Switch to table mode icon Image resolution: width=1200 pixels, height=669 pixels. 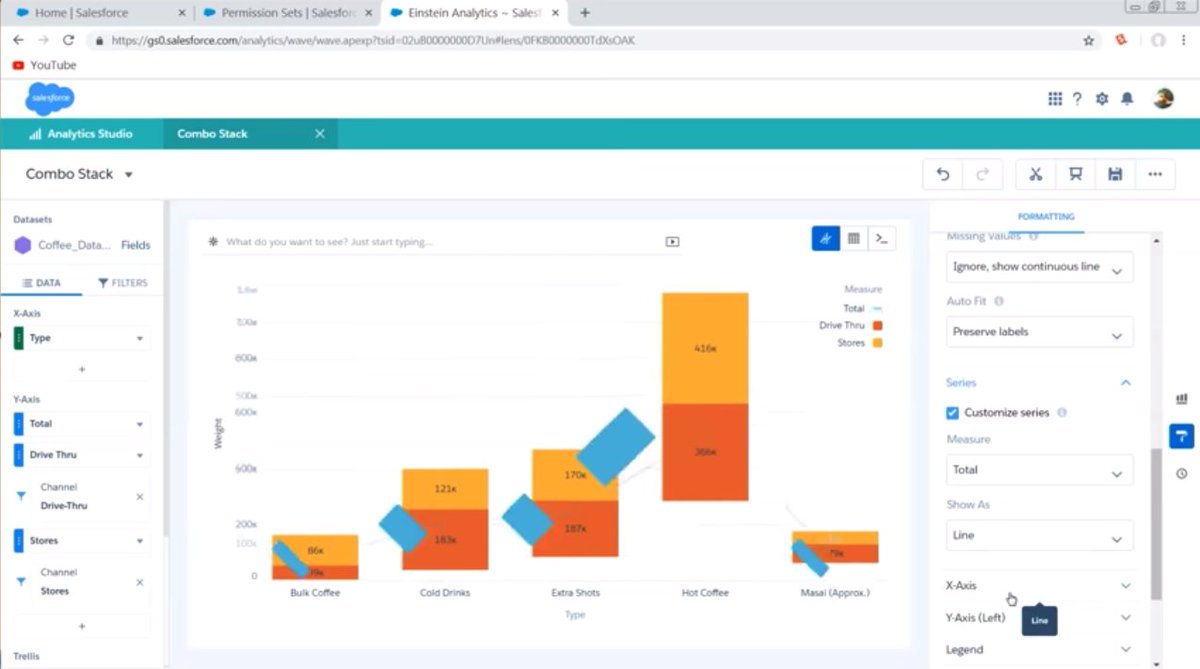[x=853, y=238]
